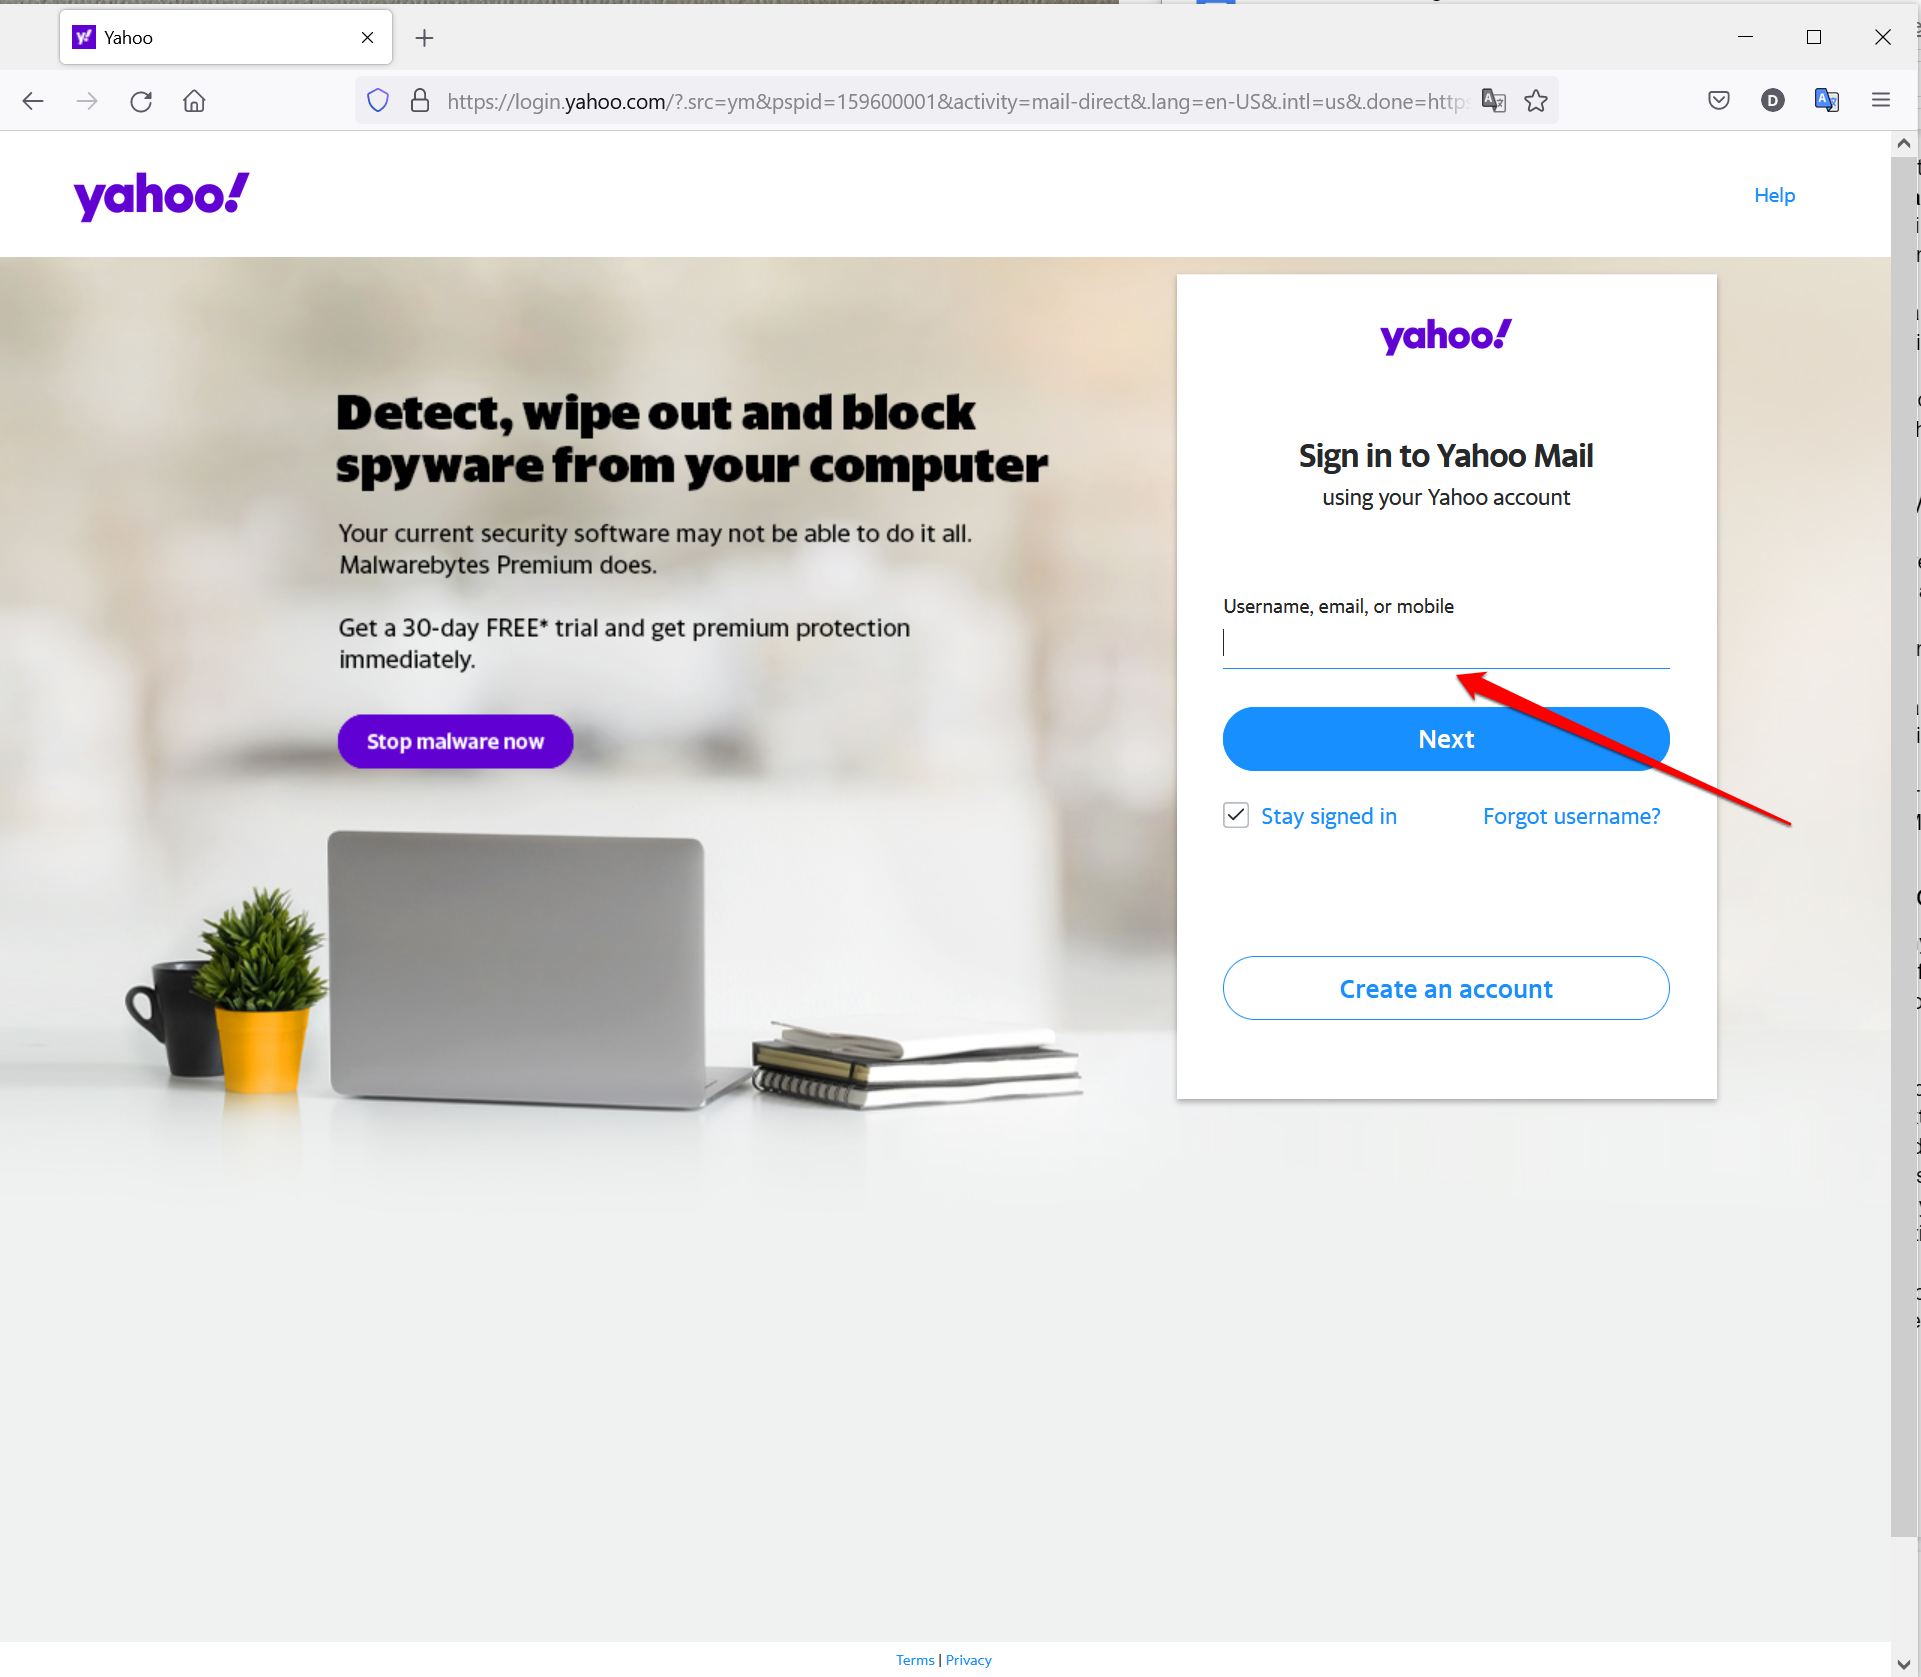Click the Stop malware now button
This screenshot has height=1677, width=1921.
click(x=454, y=741)
